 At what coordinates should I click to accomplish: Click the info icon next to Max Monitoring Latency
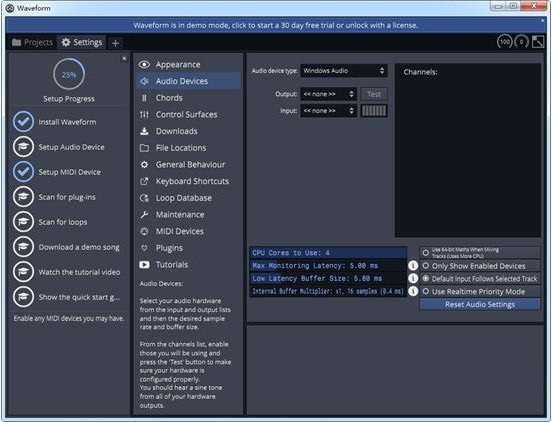(413, 266)
